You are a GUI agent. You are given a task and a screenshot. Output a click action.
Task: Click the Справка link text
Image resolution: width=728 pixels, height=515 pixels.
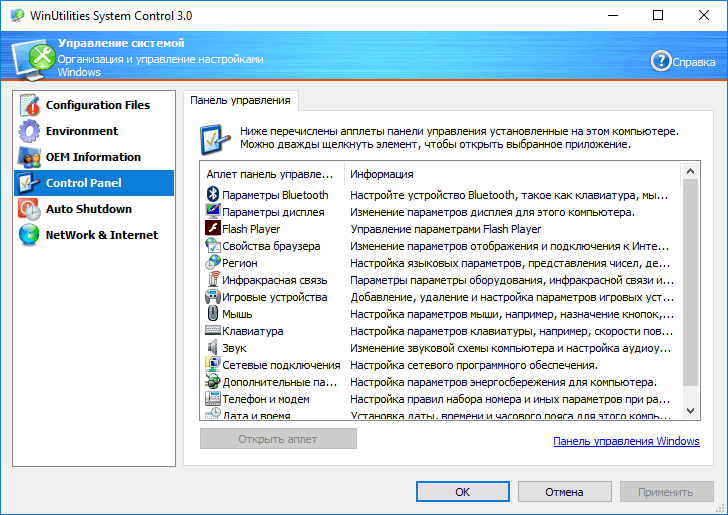tap(694, 62)
